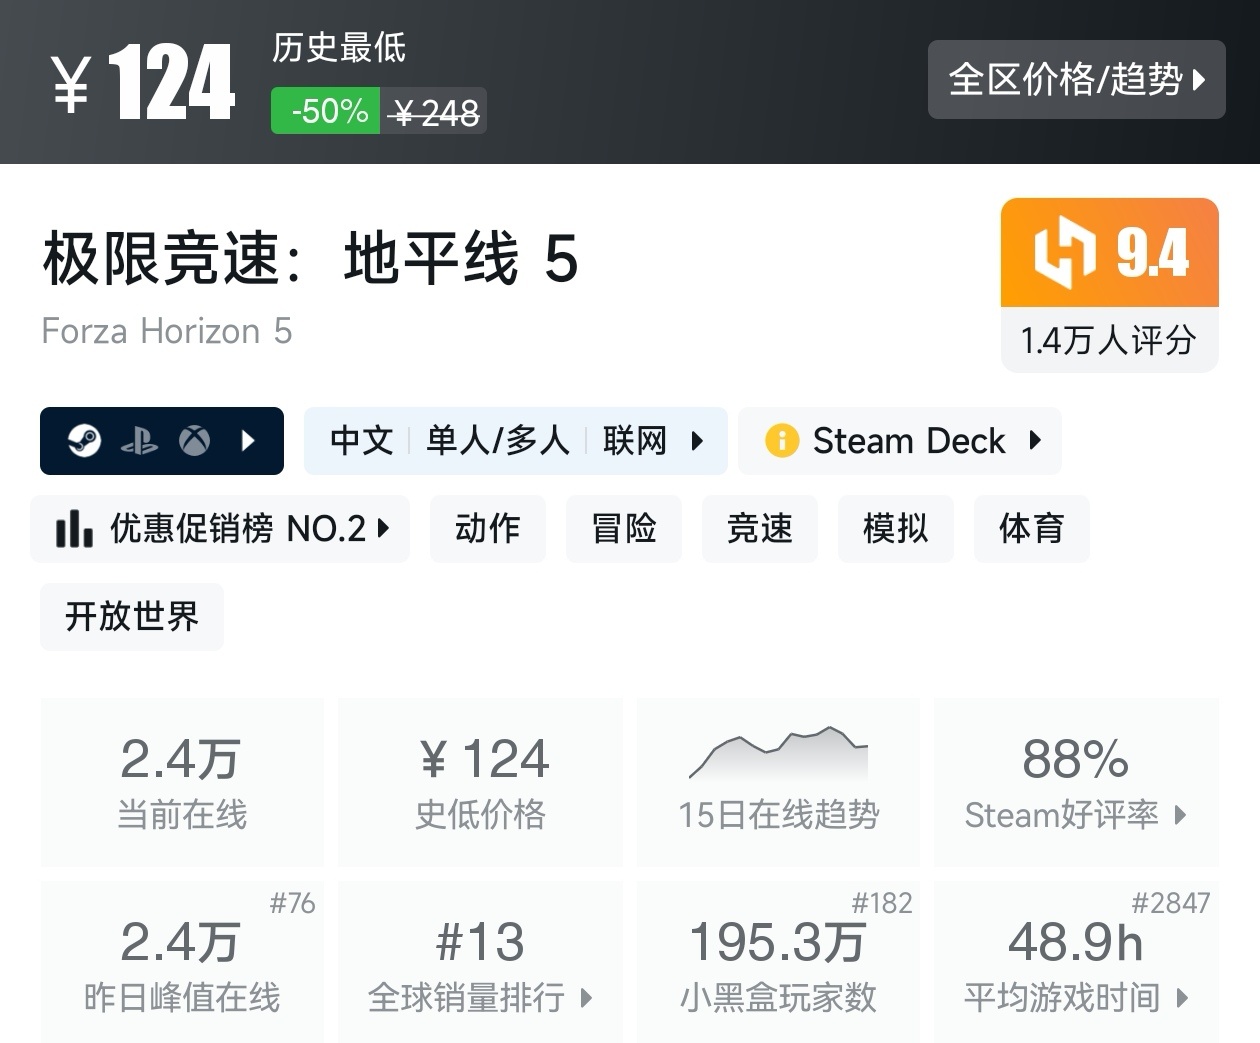The image size is (1260, 1043).
Task: Click the Steam Deck info icon
Action: tap(781, 441)
